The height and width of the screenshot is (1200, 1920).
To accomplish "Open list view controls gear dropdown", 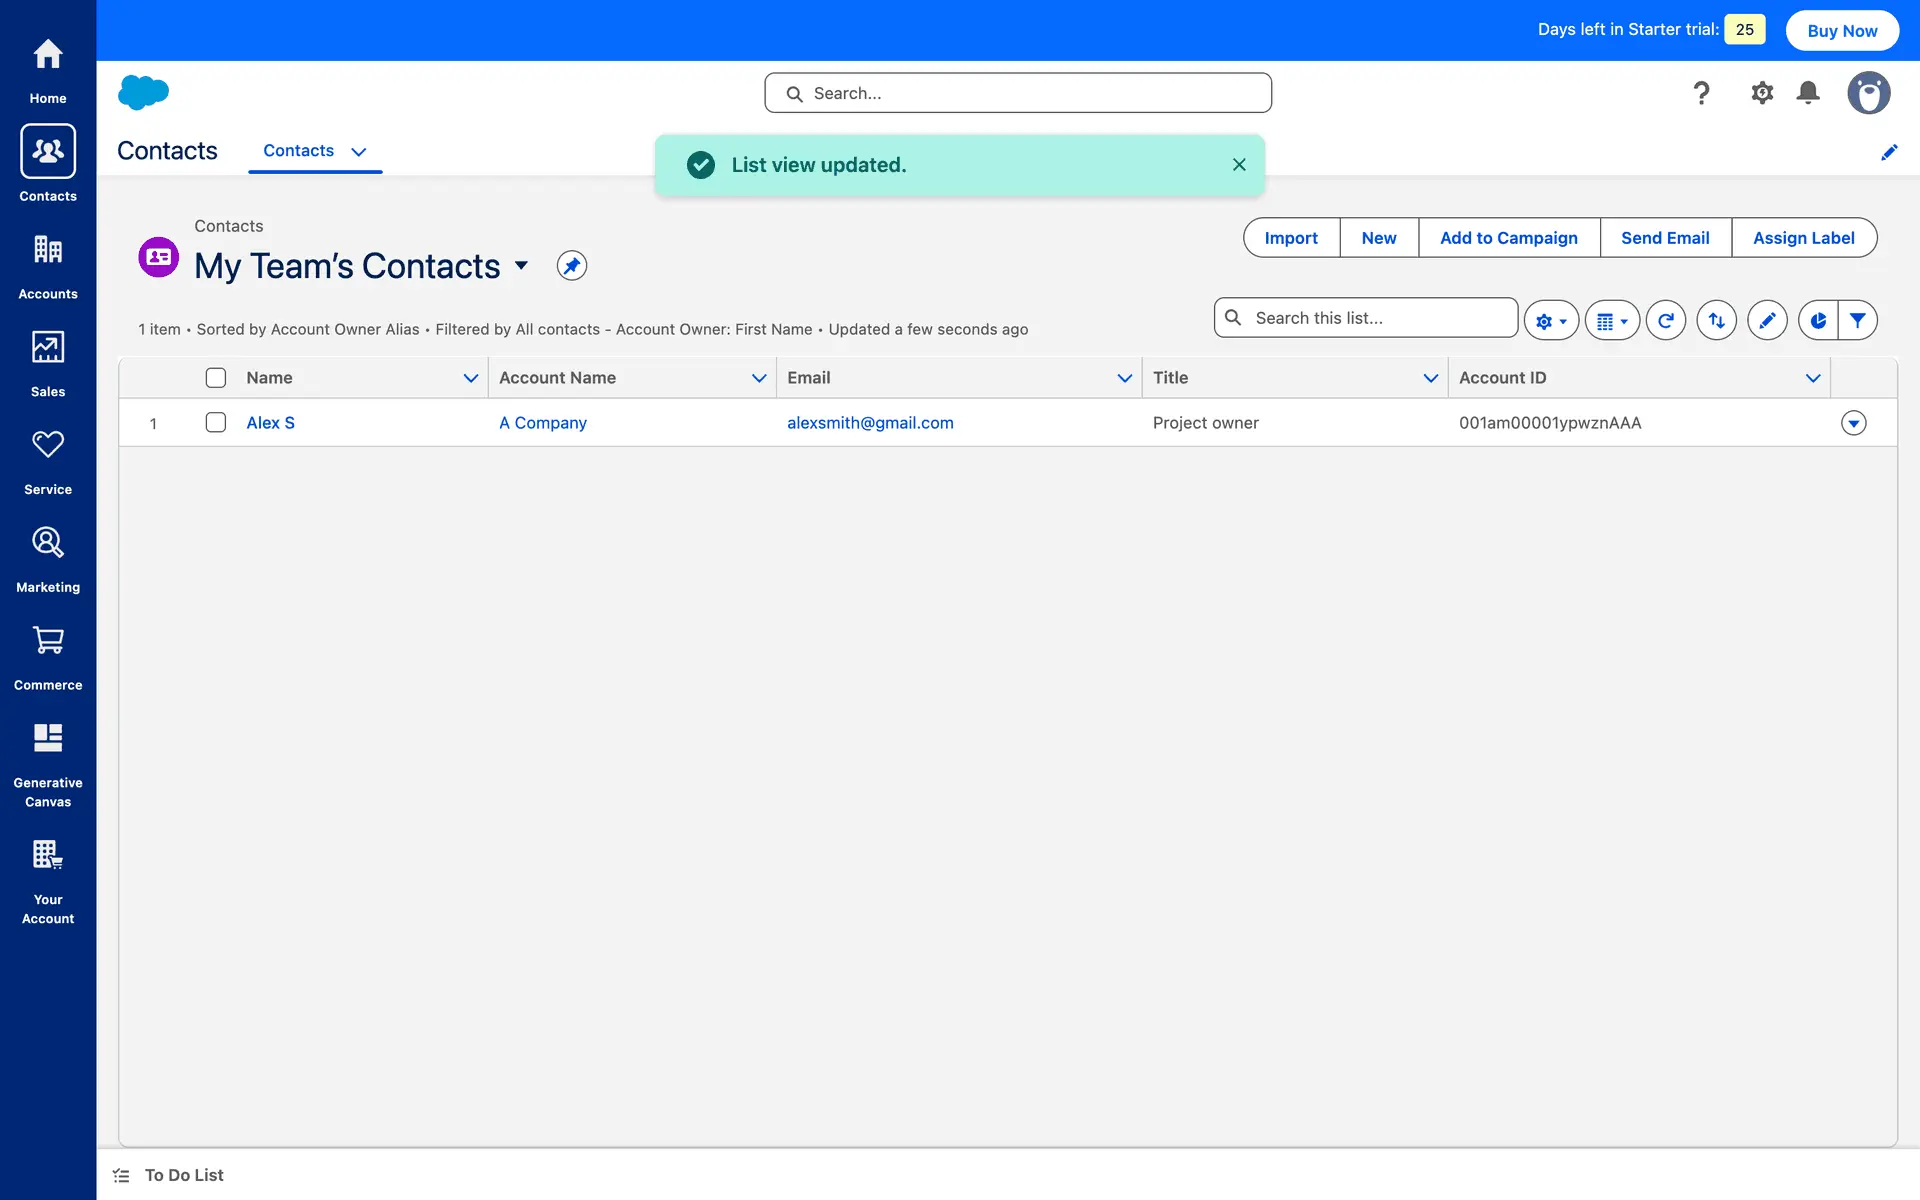I will 1551,321.
